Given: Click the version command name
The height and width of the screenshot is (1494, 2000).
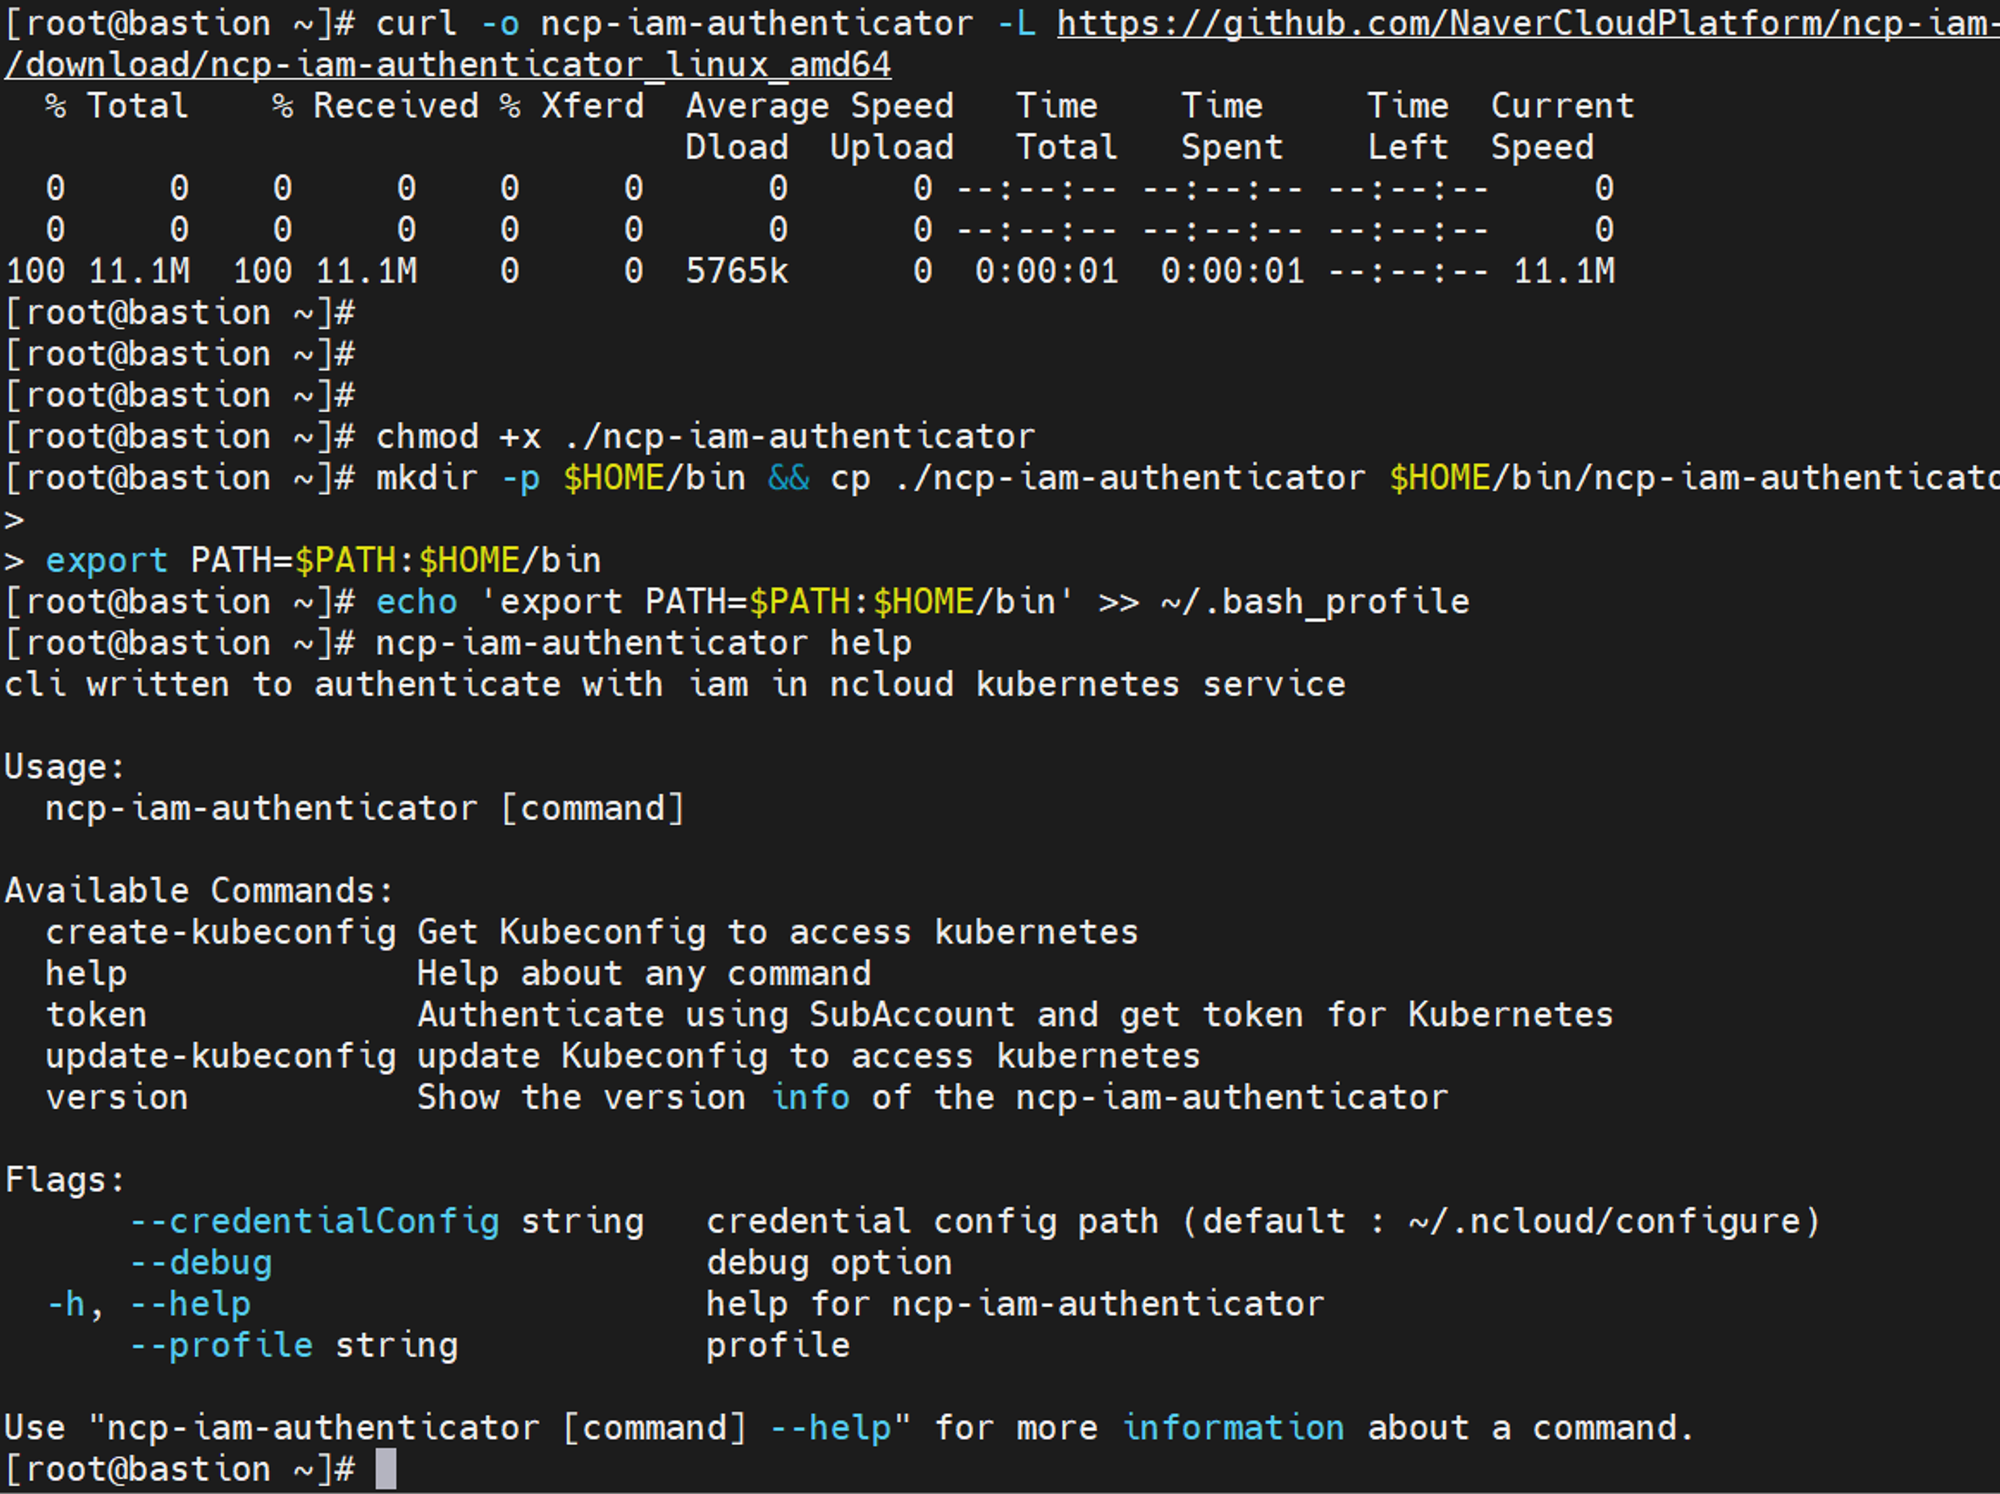Looking at the screenshot, I should coord(117,1097).
